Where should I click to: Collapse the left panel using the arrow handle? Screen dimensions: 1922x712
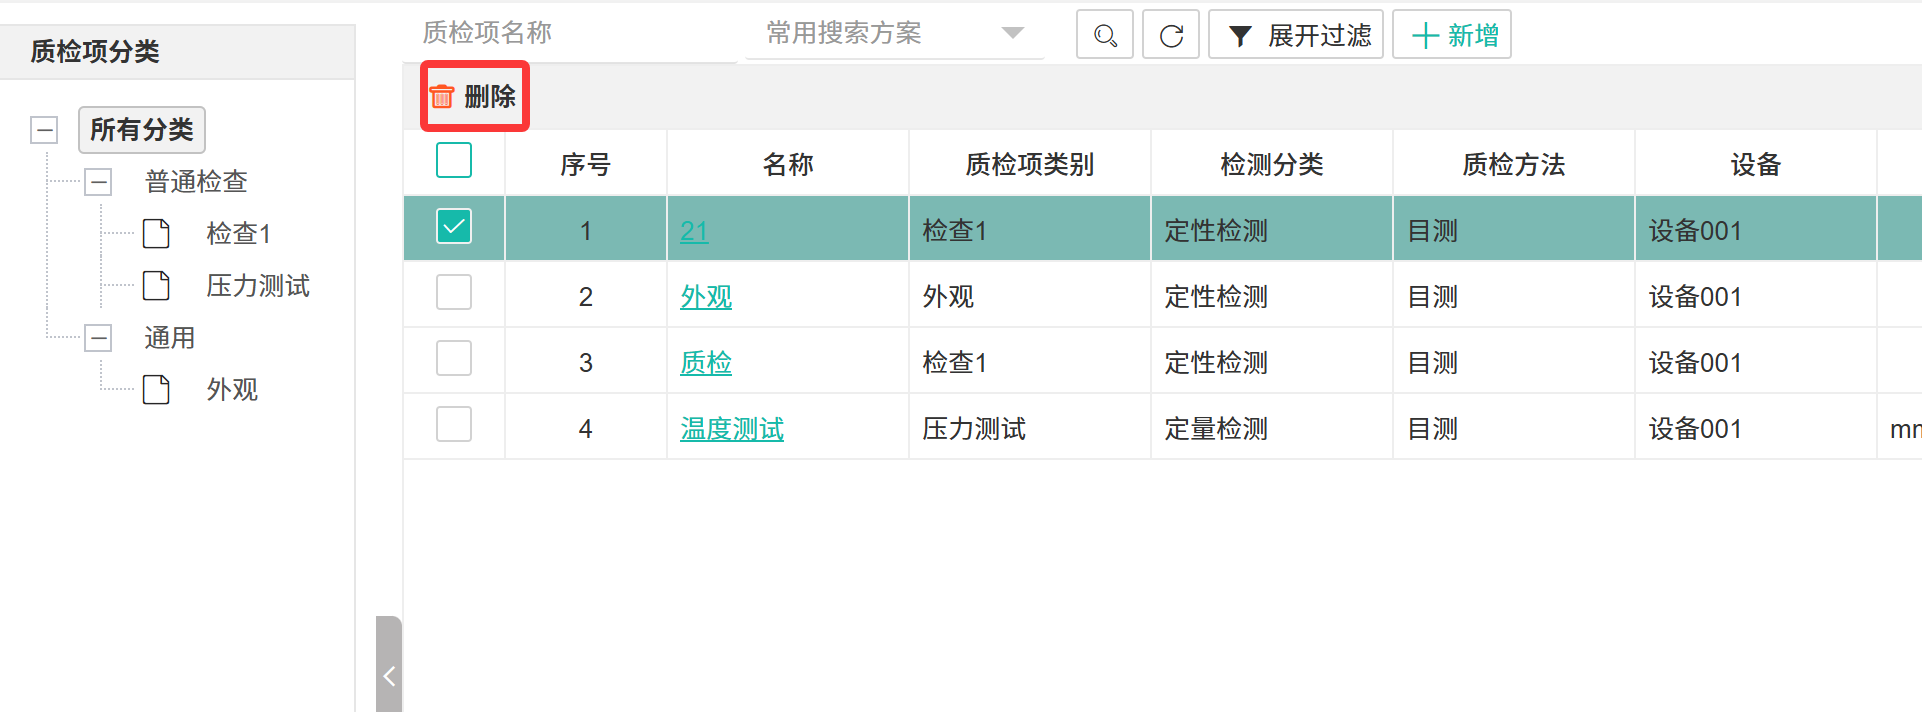(389, 675)
